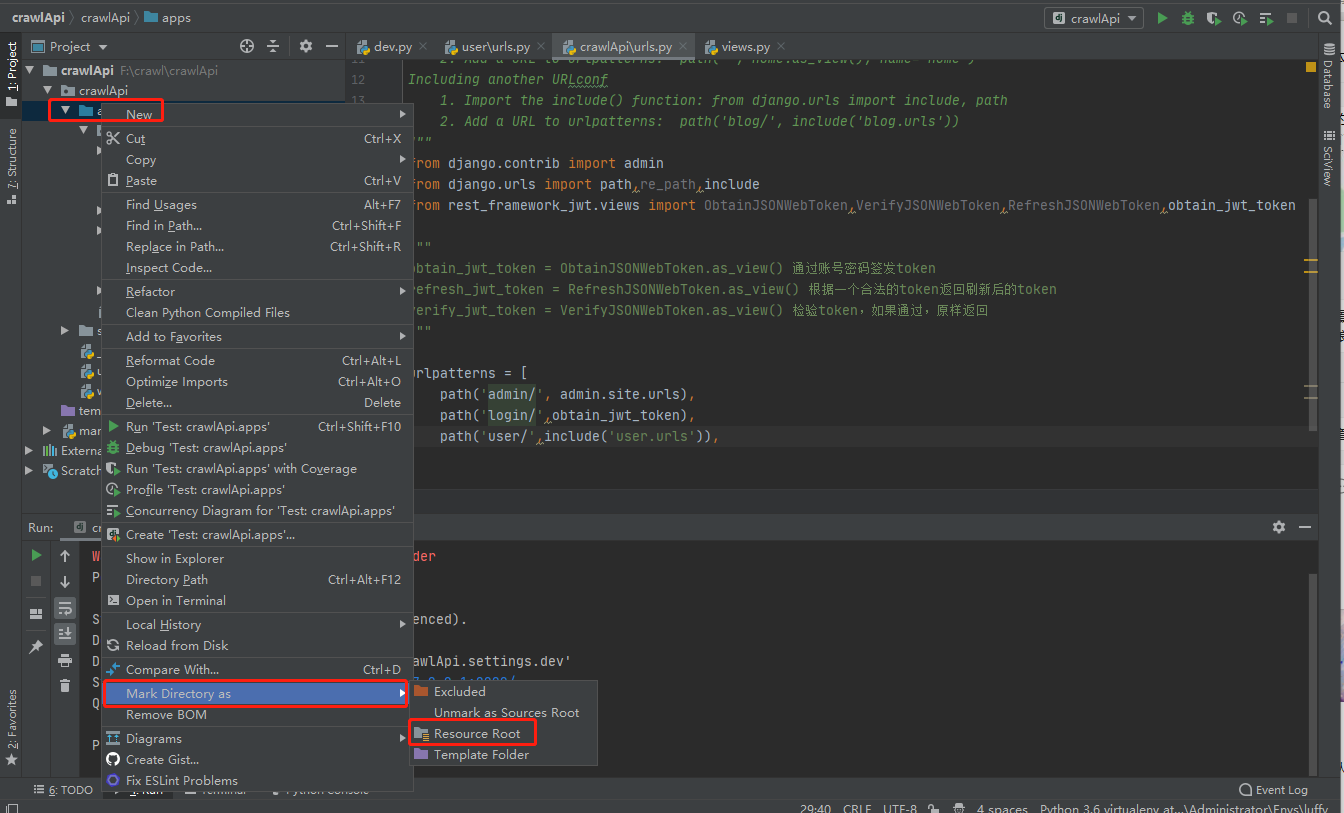Collapse all in Project panel header
Screen dimensions: 1344x813
(273, 46)
